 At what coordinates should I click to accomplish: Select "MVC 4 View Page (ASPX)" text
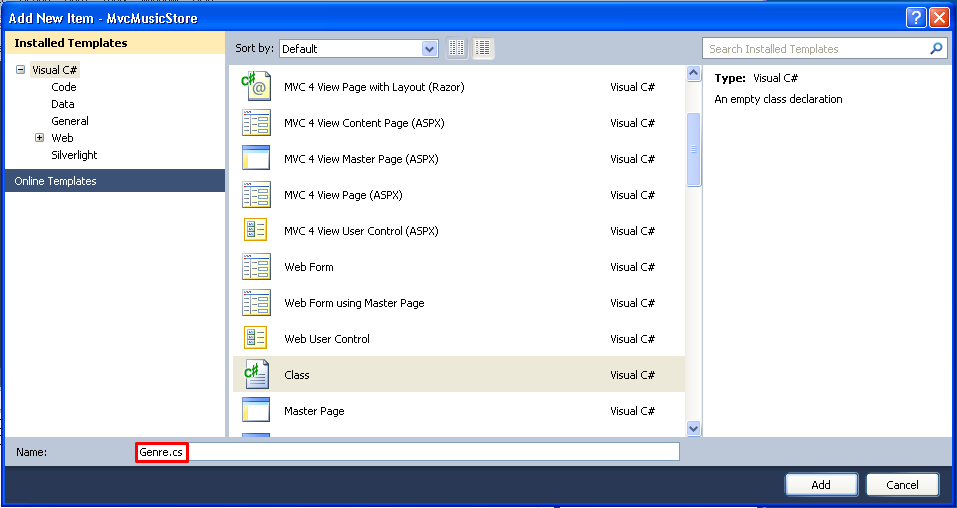click(343, 195)
